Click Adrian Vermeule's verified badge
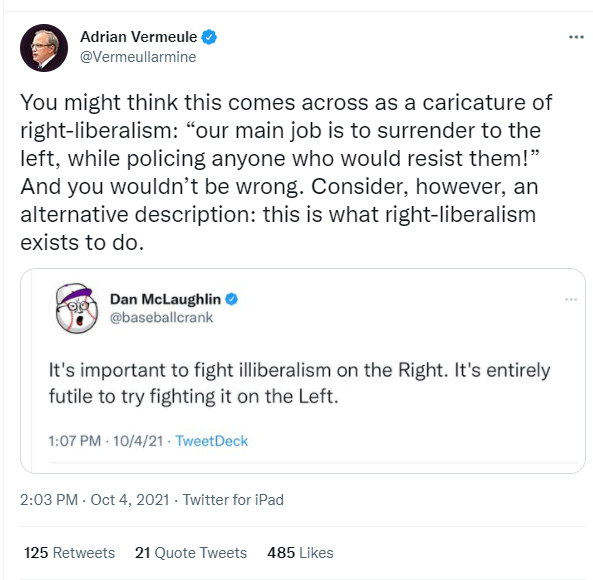593x580 pixels. point(209,37)
